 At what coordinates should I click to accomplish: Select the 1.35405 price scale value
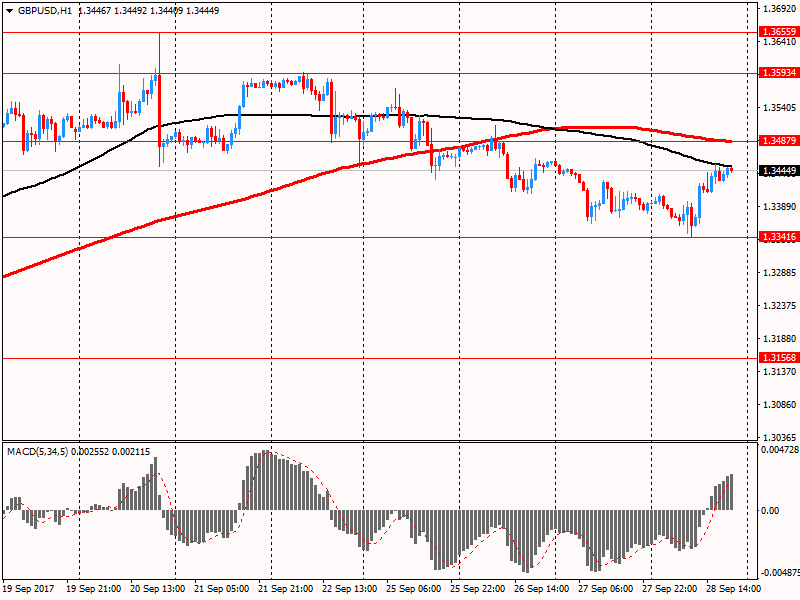tap(780, 108)
